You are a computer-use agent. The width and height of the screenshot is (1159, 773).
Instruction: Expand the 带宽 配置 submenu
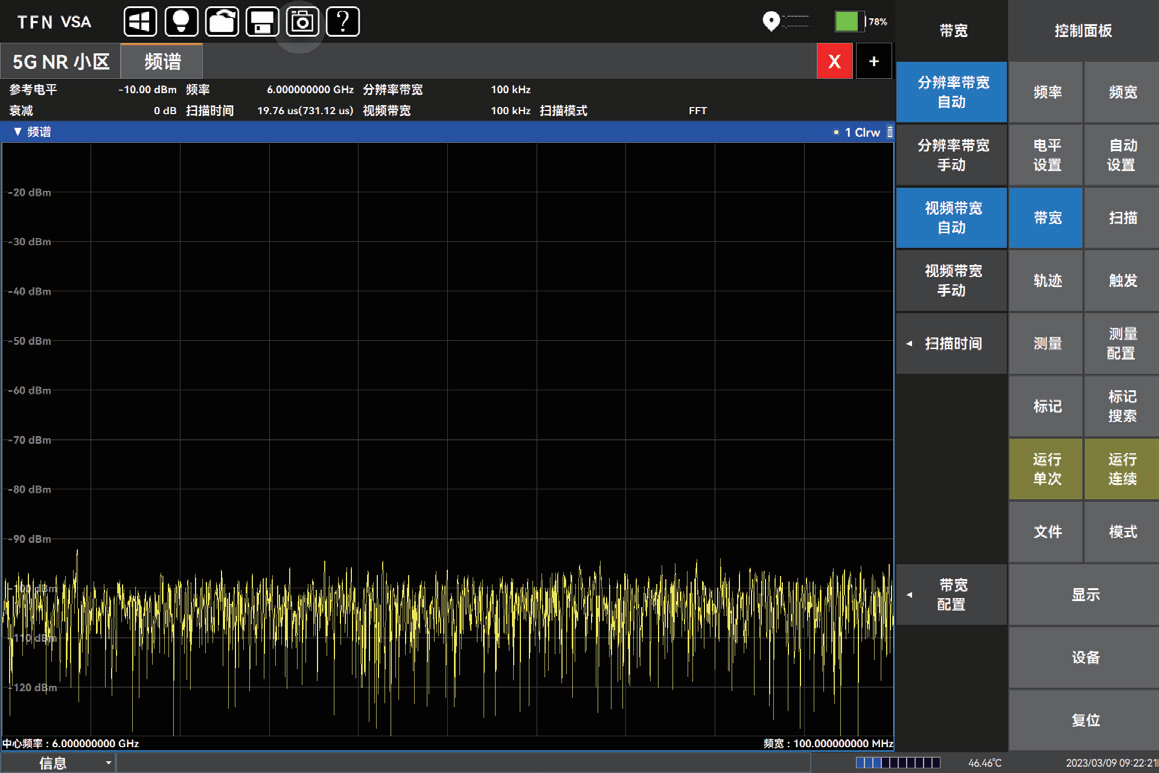click(x=952, y=594)
